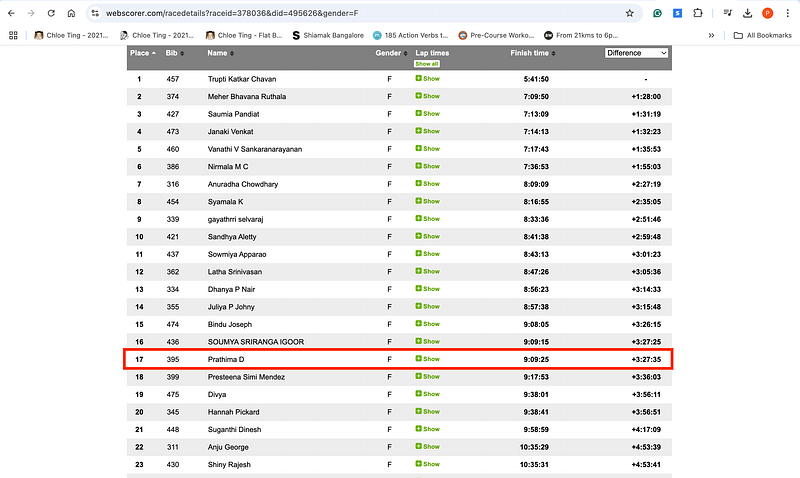Show lap times for Presteena Simi Mendez
800x478 pixels.
pyautogui.click(x=428, y=376)
